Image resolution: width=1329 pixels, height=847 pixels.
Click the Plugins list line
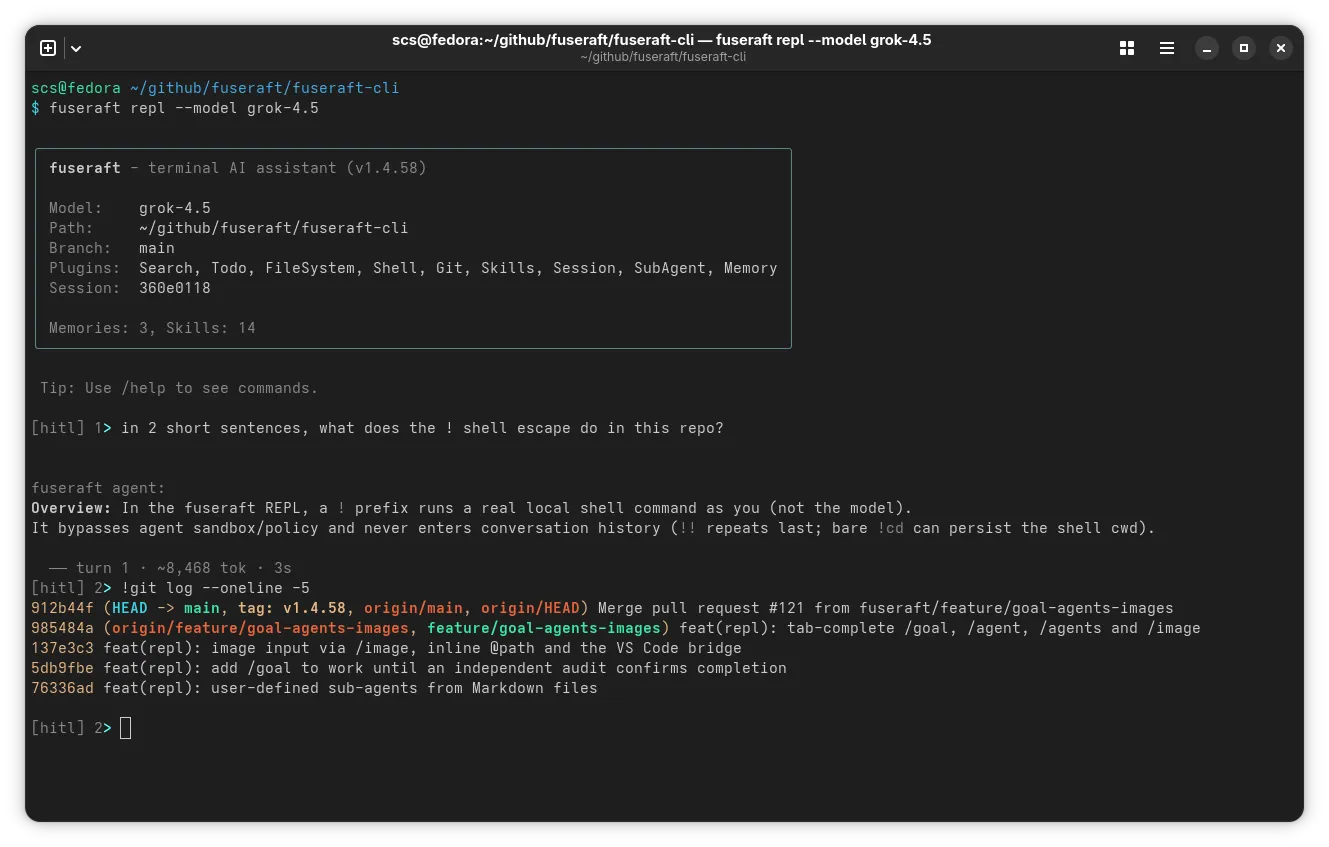[413, 268]
